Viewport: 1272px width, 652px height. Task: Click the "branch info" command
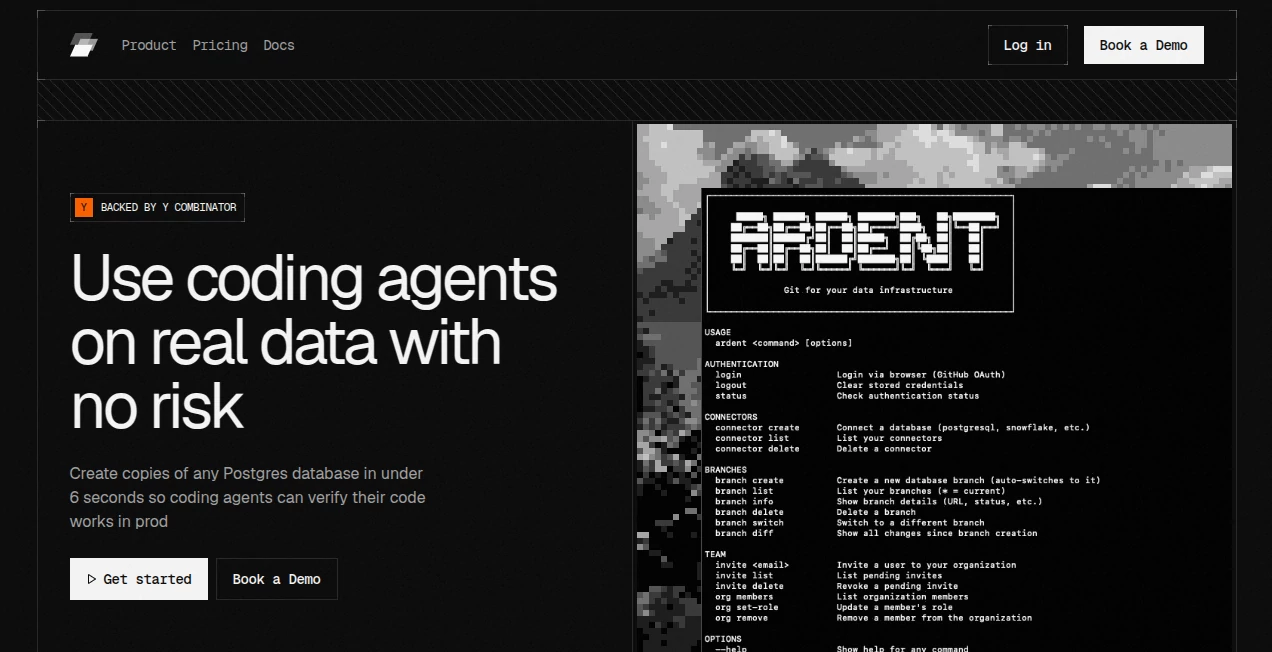744,502
